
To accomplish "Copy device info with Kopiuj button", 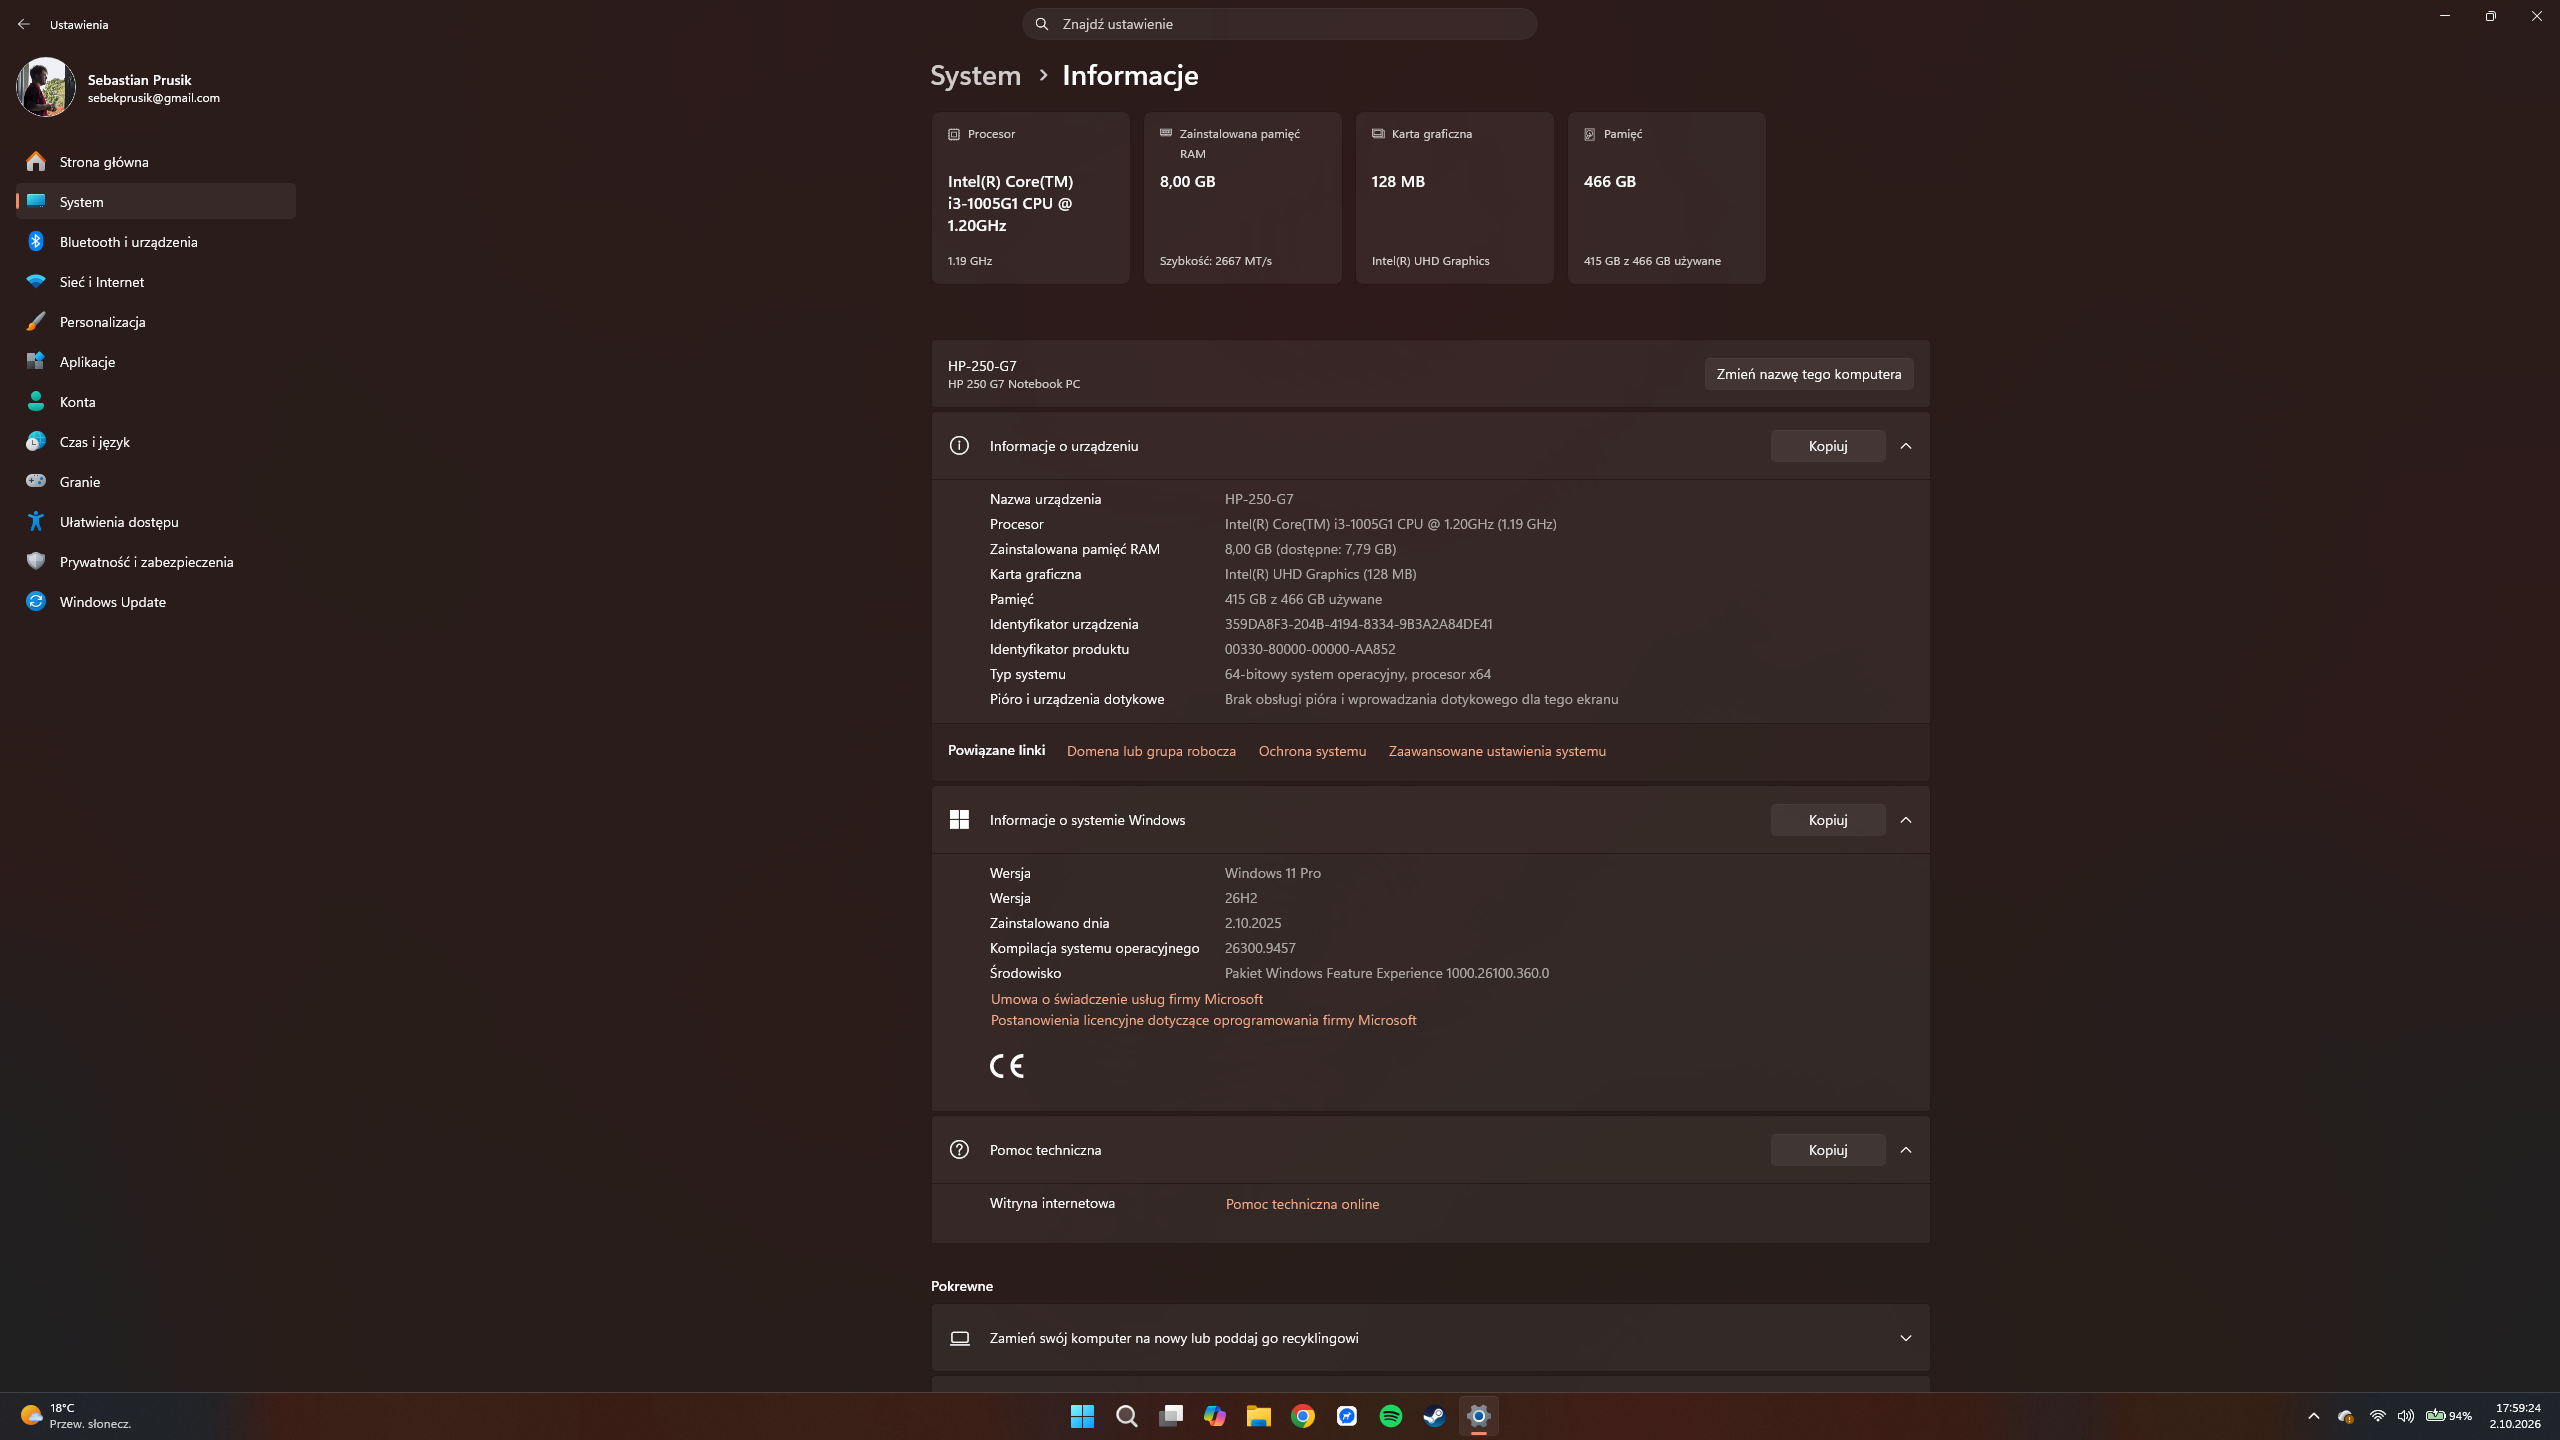I will (x=1827, y=446).
